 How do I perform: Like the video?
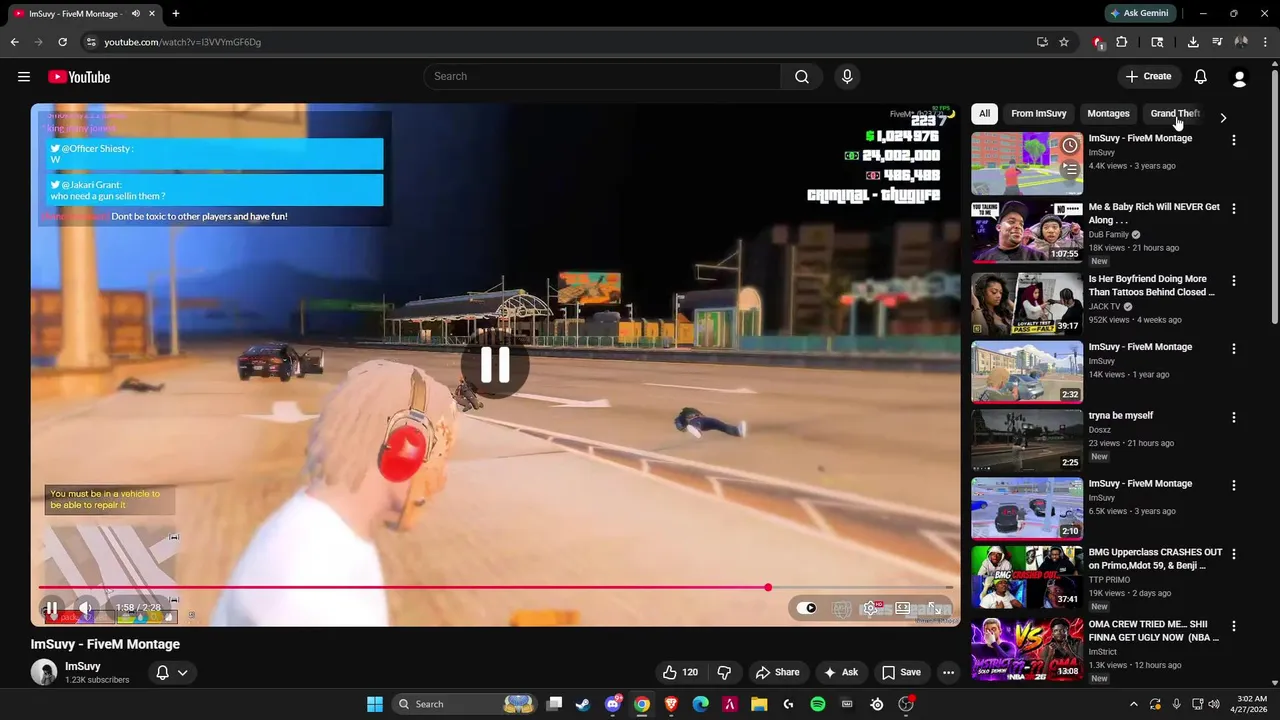click(x=679, y=673)
